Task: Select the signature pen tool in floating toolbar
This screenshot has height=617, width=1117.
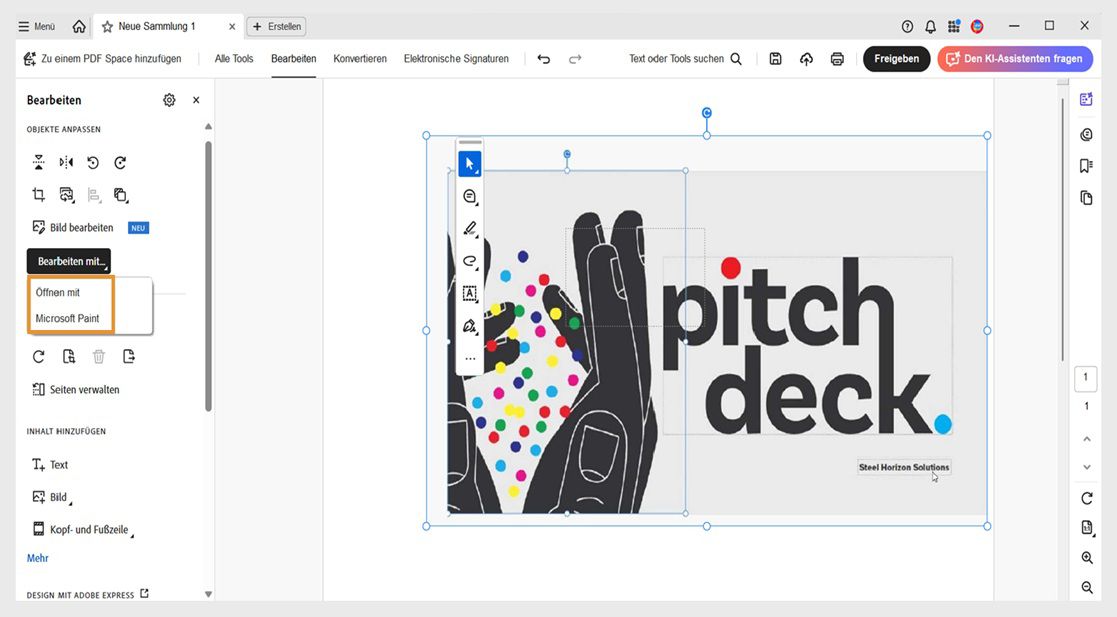Action: [x=469, y=326]
